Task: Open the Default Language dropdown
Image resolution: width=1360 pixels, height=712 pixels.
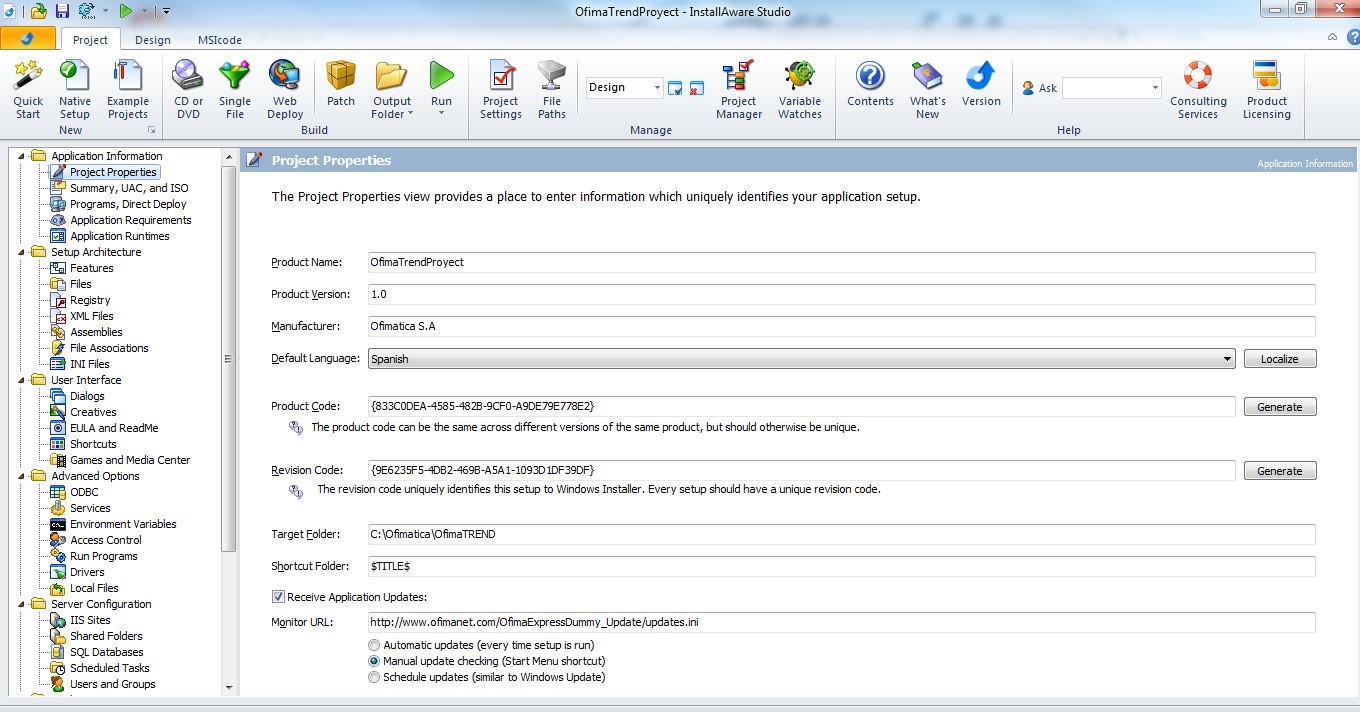Action: [1227, 359]
